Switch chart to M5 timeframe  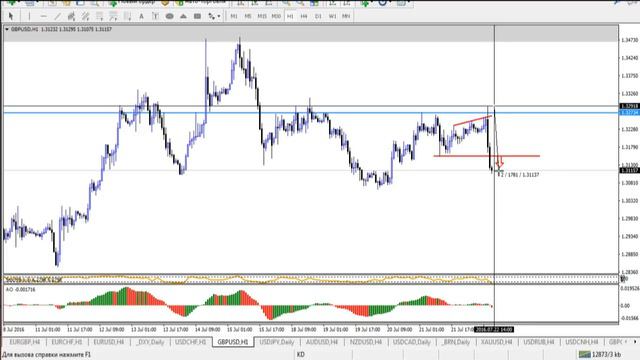[248, 16]
